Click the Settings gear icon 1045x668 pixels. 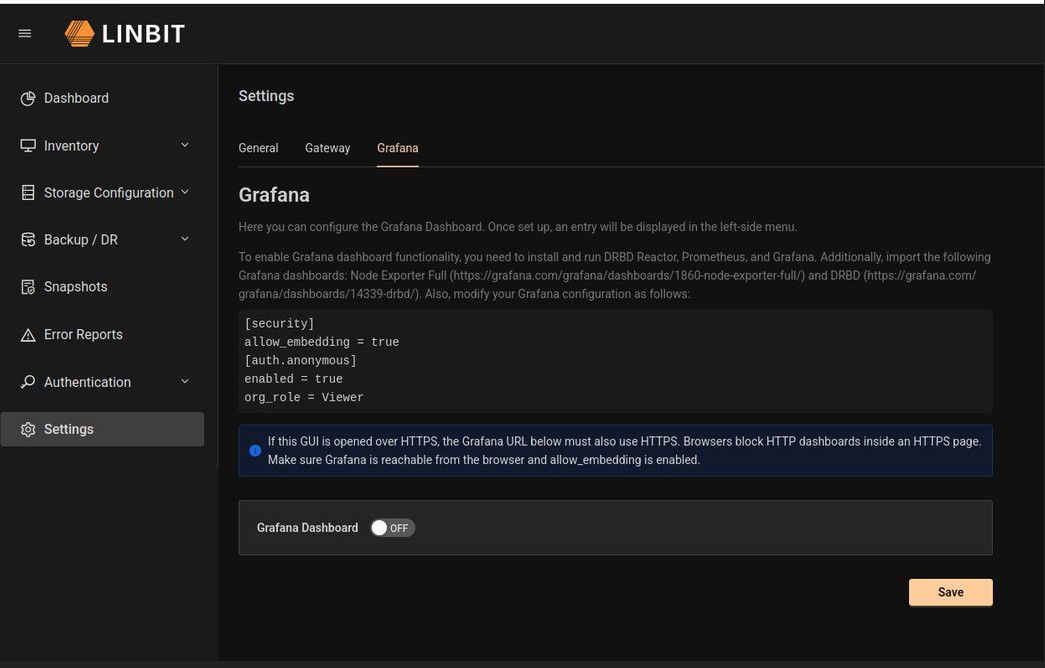[28, 429]
